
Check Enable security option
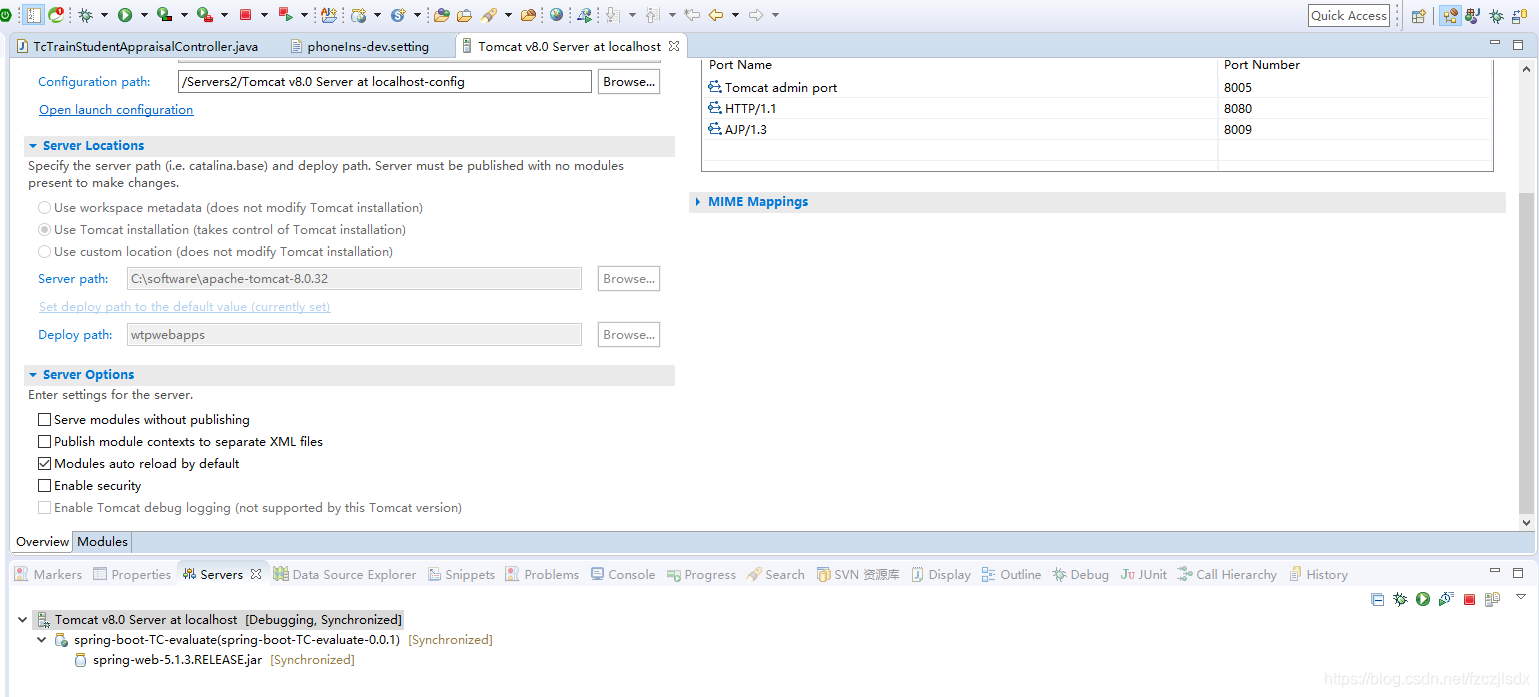(x=44, y=486)
